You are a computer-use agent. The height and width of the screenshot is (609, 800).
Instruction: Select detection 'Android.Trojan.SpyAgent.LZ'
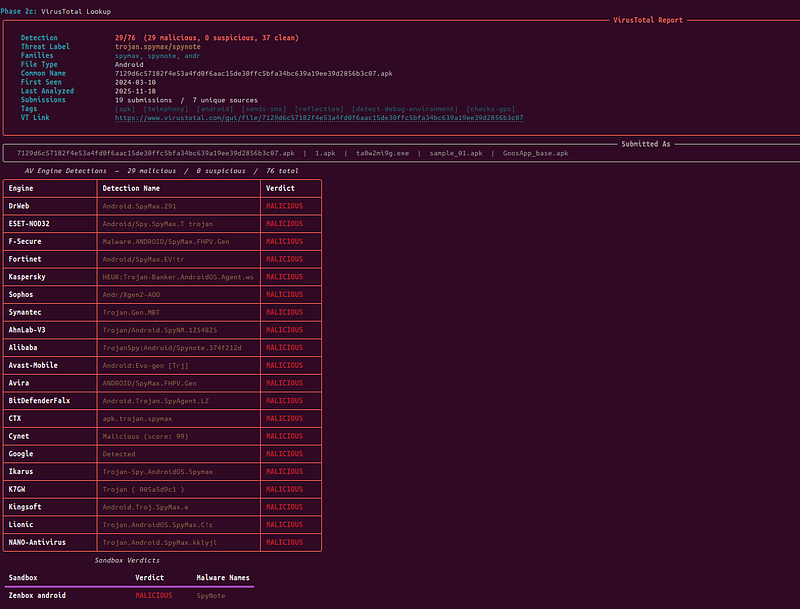click(156, 401)
